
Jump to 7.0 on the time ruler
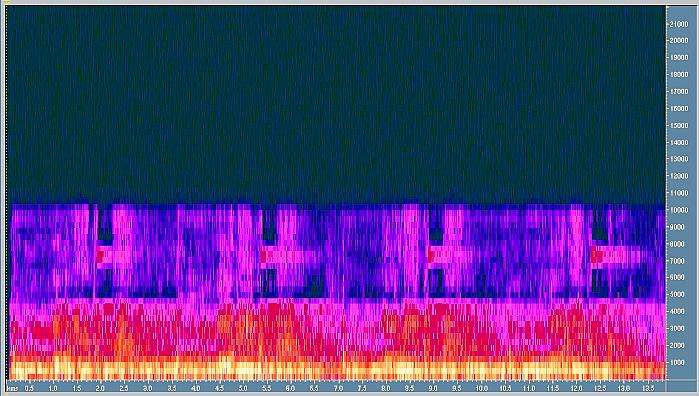338,388
